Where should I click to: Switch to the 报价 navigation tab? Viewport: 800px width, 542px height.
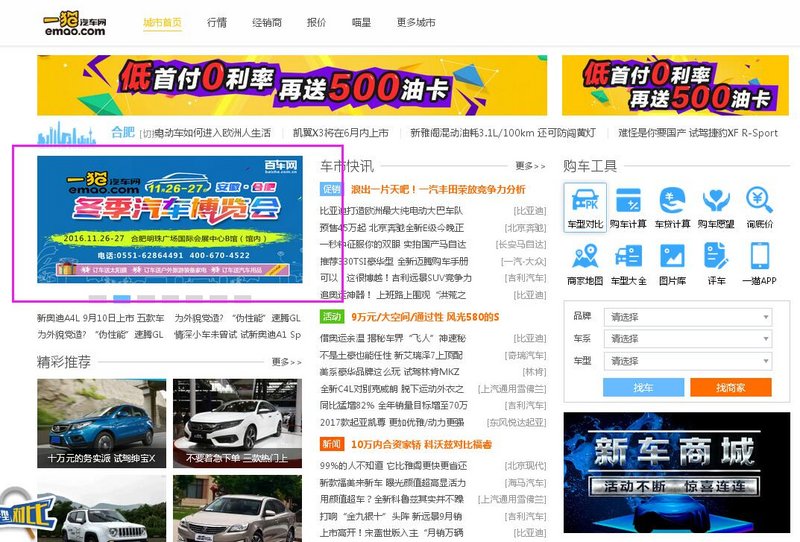(x=316, y=22)
